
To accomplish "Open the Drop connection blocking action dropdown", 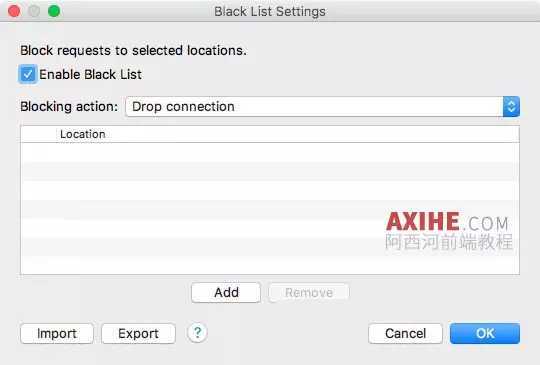I will pos(322,107).
